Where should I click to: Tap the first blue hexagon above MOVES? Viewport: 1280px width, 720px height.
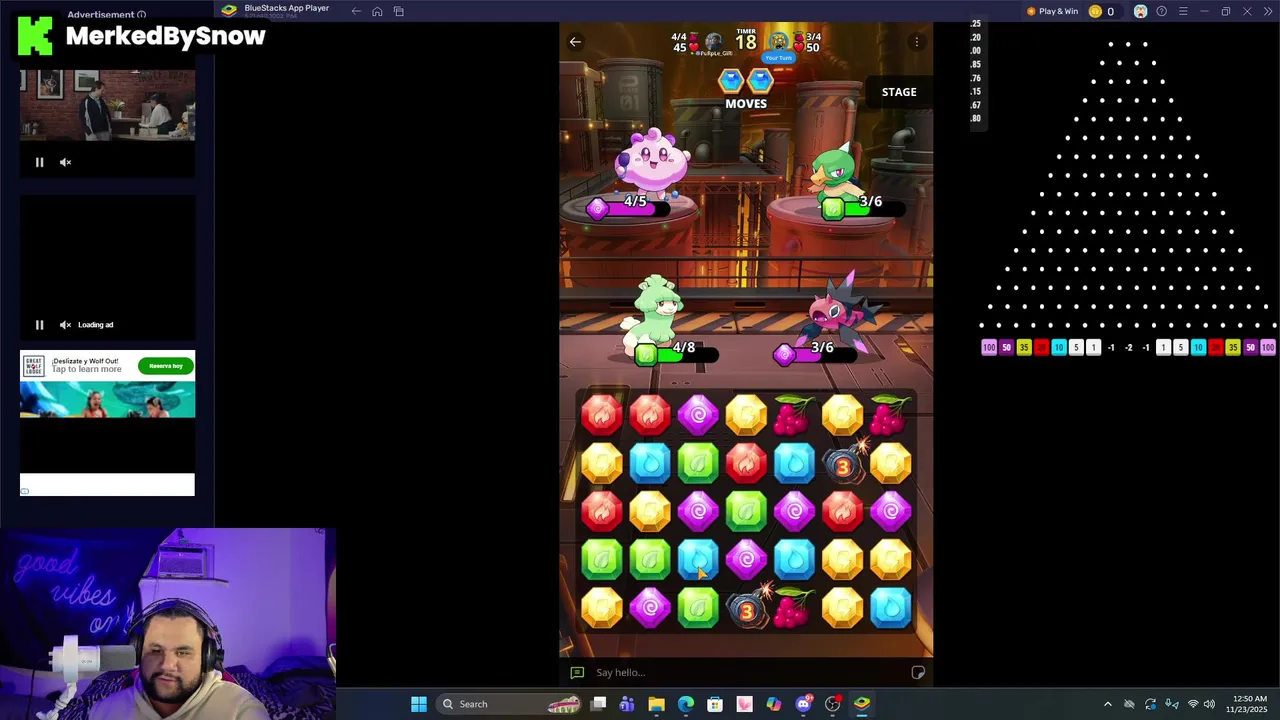tap(731, 81)
